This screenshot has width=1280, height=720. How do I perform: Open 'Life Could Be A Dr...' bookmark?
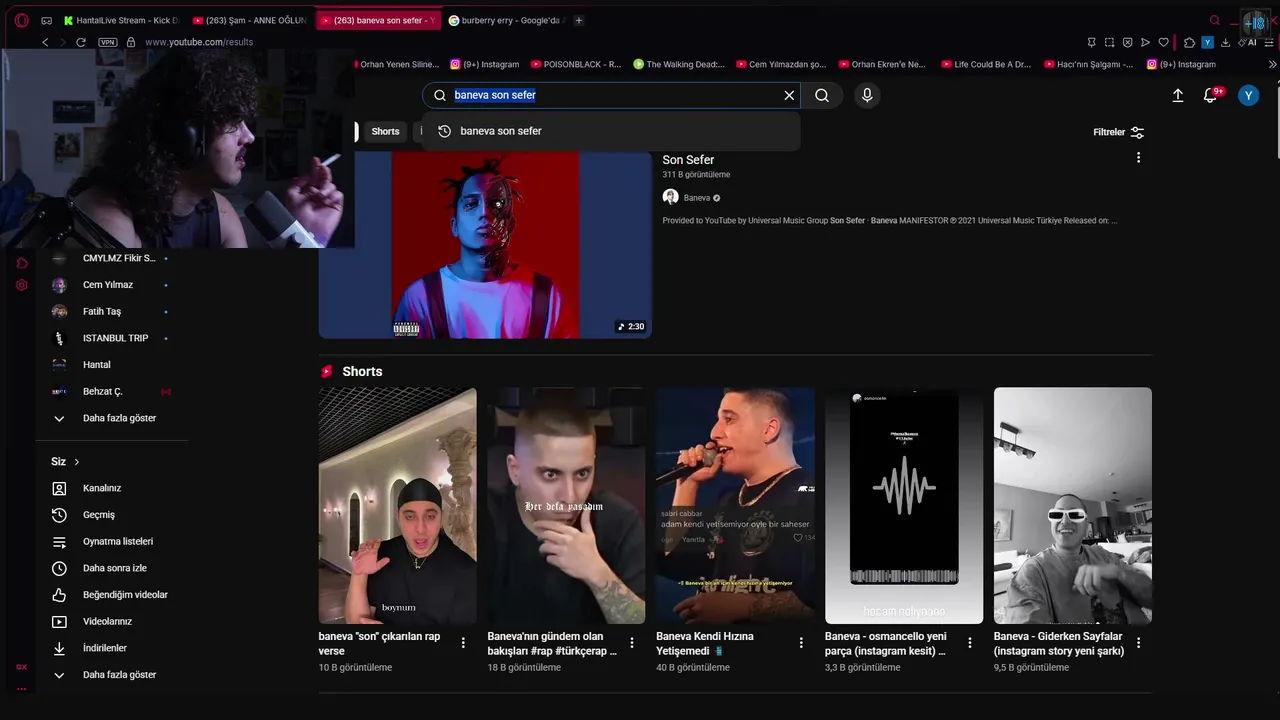pos(986,64)
